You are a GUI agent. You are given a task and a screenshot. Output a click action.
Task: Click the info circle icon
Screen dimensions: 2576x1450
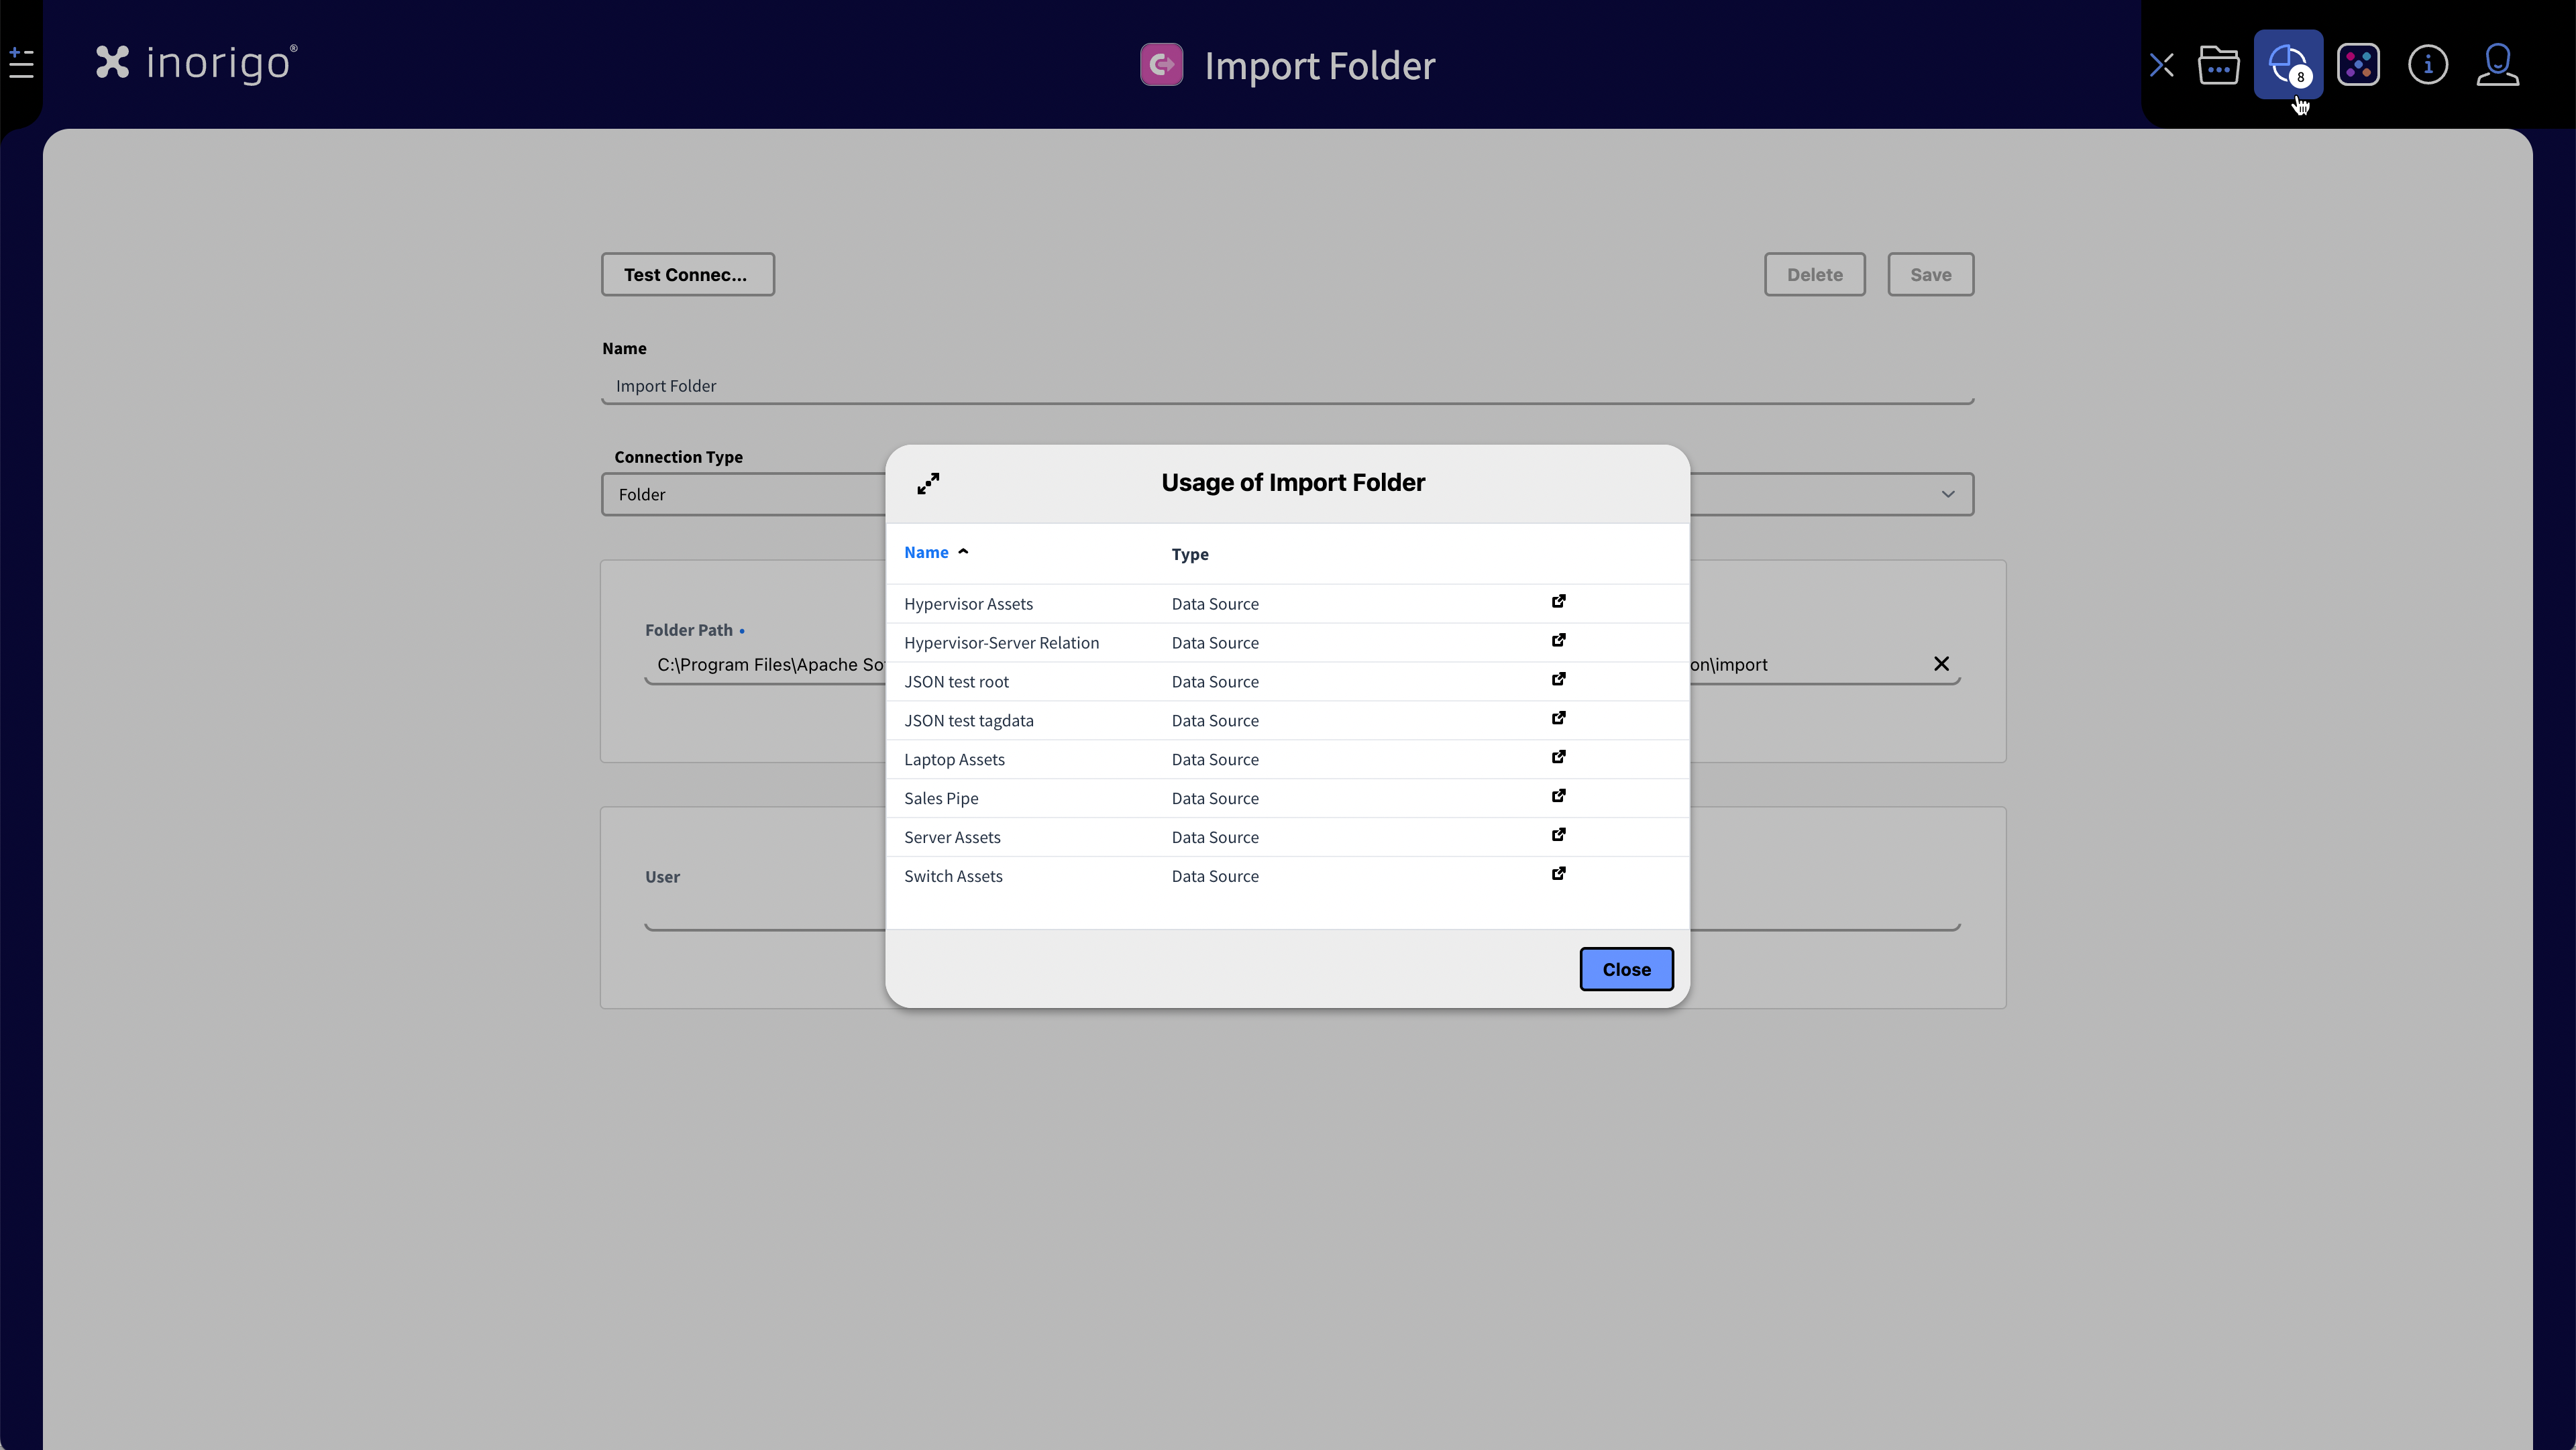pos(2427,65)
